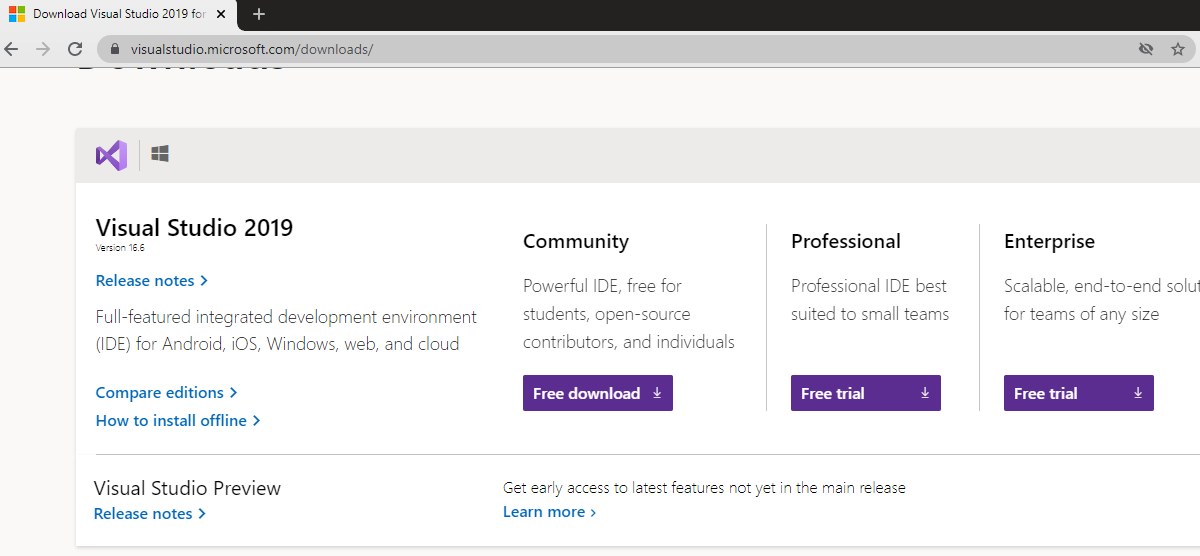
Task: Bookmark this page with star icon
Action: pyautogui.click(x=1177, y=49)
